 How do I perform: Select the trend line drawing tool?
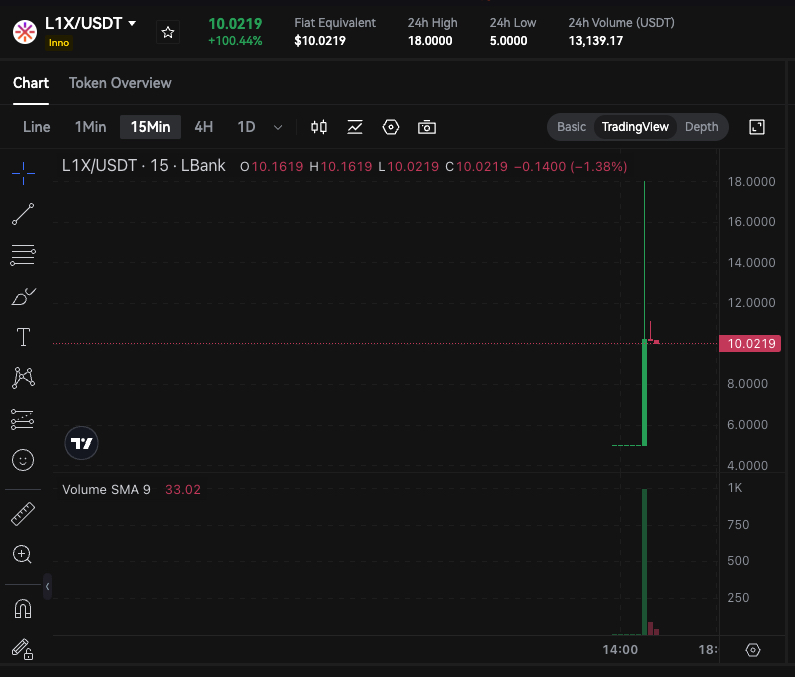click(23, 214)
